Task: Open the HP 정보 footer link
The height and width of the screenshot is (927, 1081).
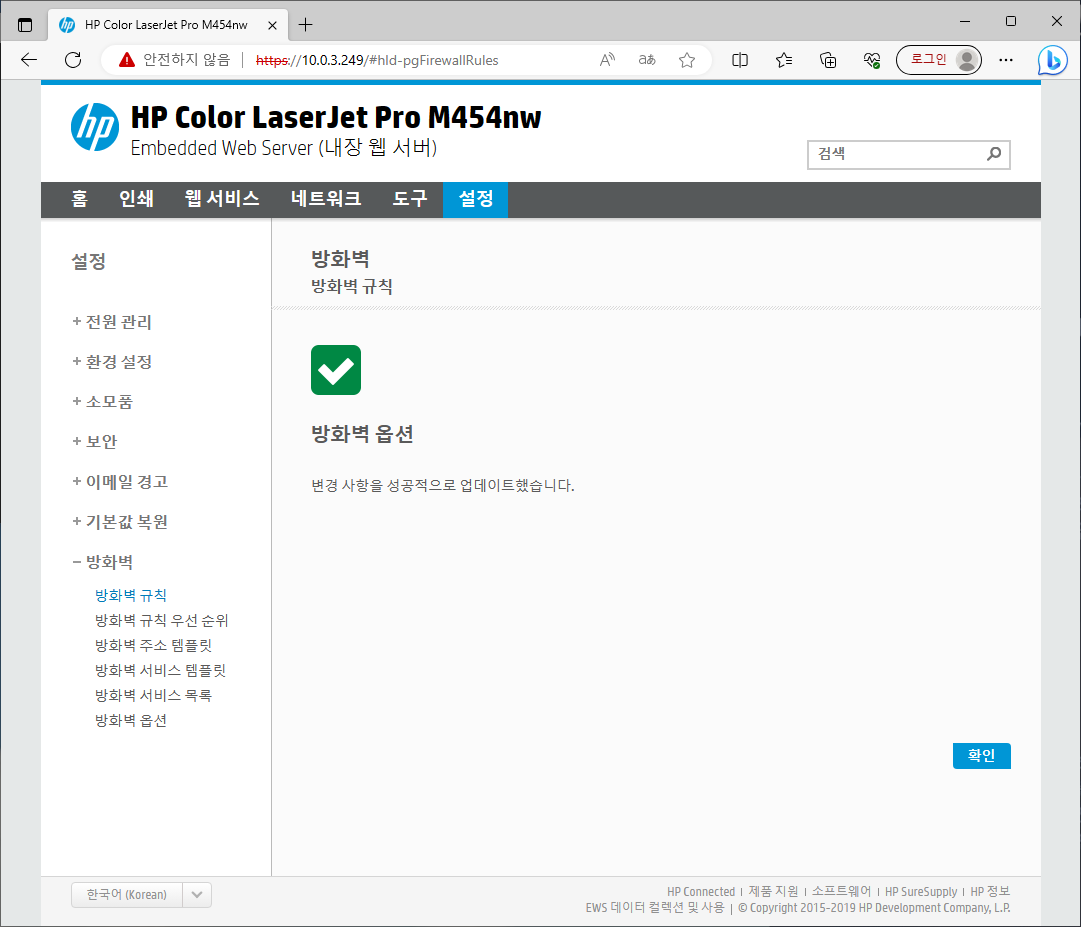Action: tap(990, 891)
